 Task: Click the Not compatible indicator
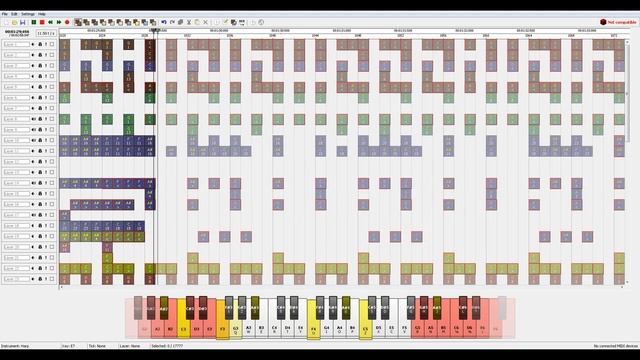click(618, 22)
